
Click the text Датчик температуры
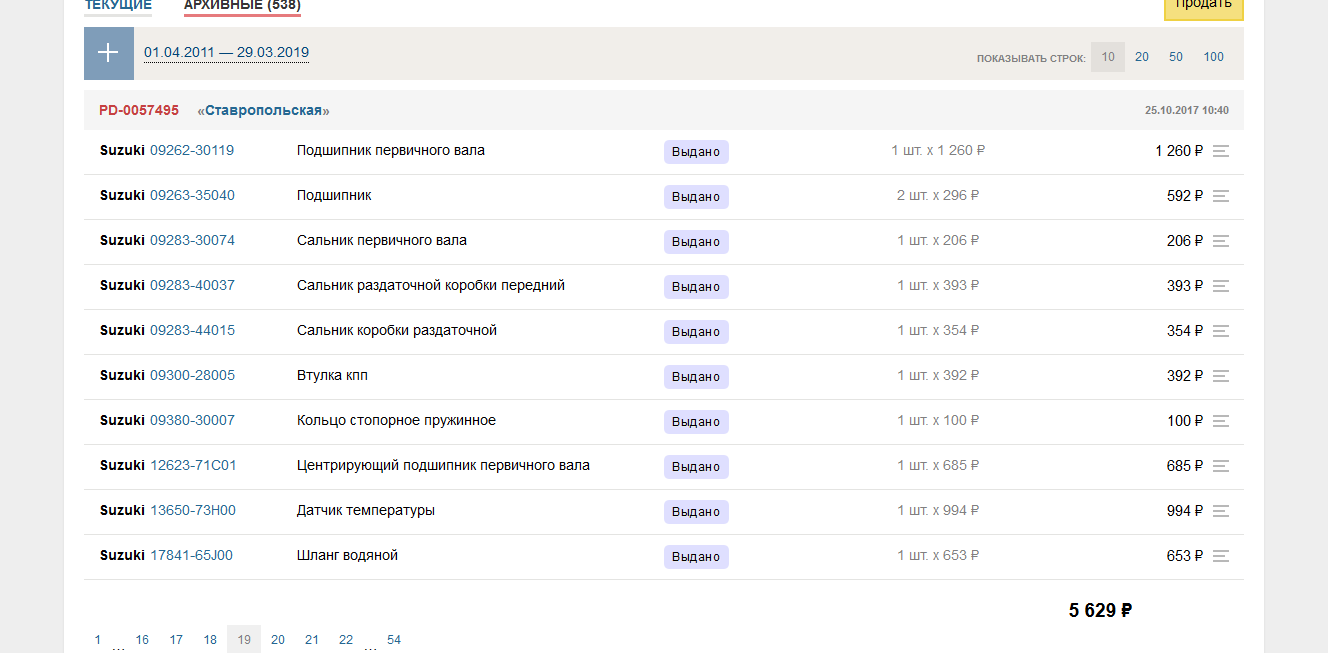366,511
